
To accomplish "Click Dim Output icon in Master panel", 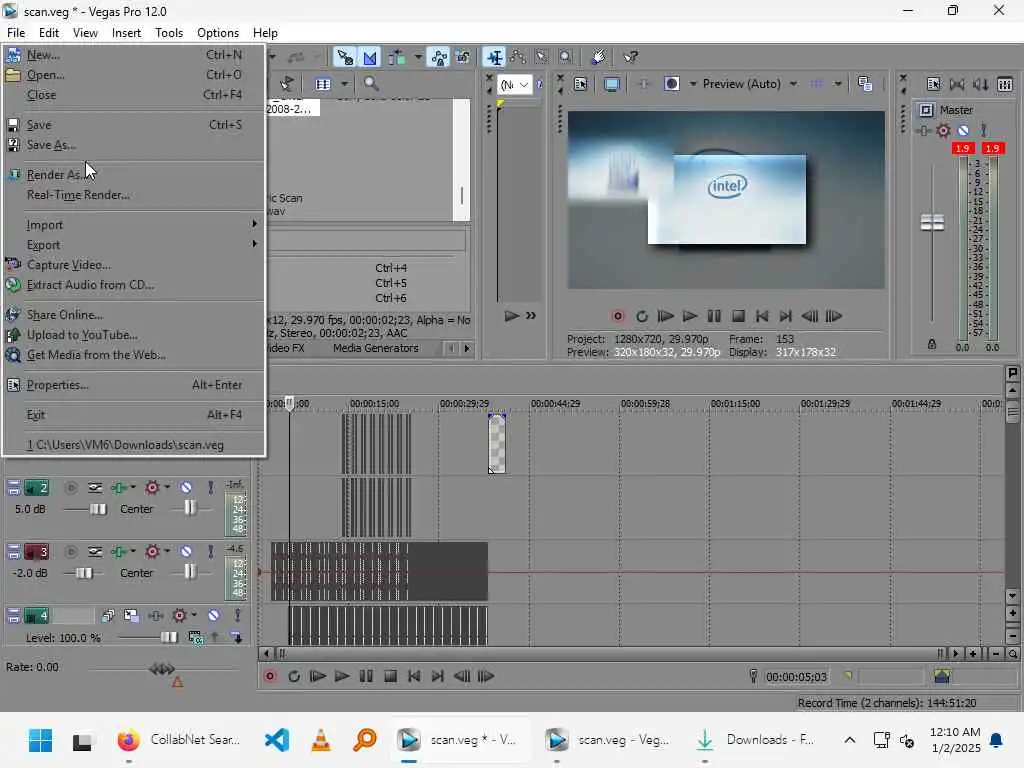I will pyautogui.click(x=980, y=84).
